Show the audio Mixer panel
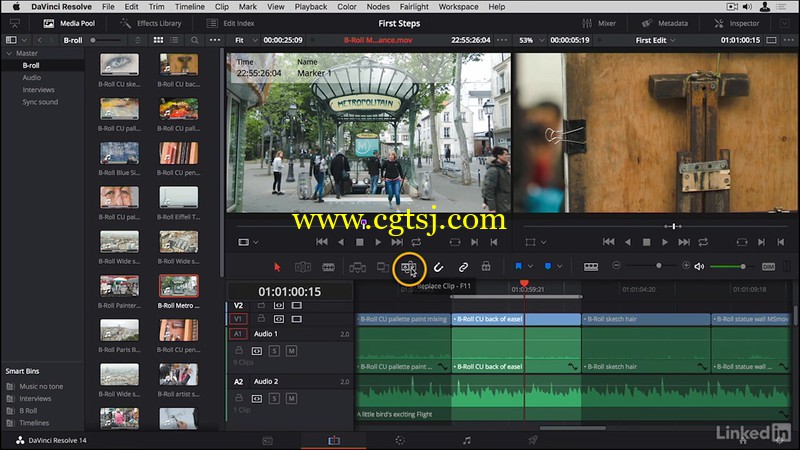Viewport: 800px width, 450px height. click(599, 23)
